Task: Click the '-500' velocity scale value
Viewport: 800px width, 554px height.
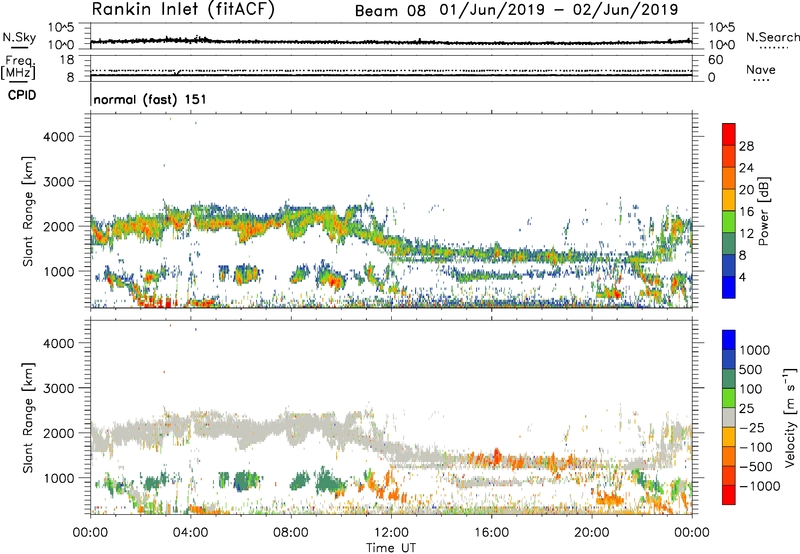Action: pyautogui.click(x=755, y=467)
